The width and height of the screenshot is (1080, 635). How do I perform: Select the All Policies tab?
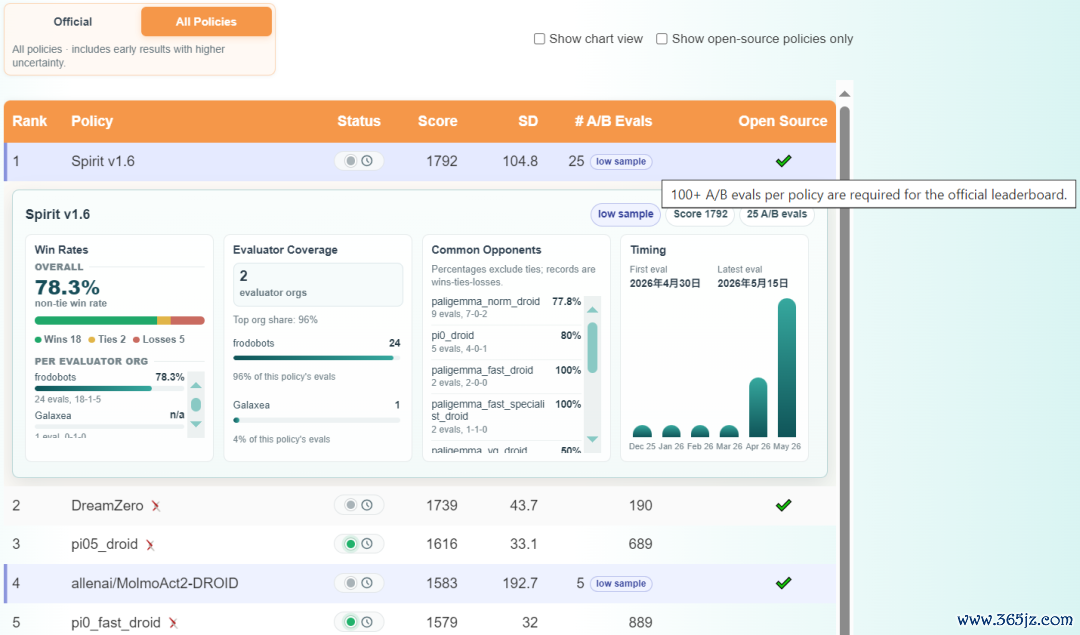click(206, 21)
